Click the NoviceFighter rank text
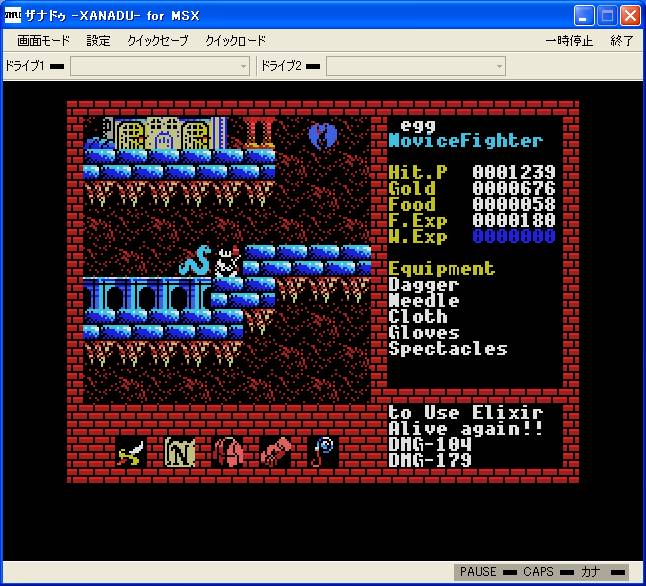Screen dimensions: 646x586 (466, 141)
